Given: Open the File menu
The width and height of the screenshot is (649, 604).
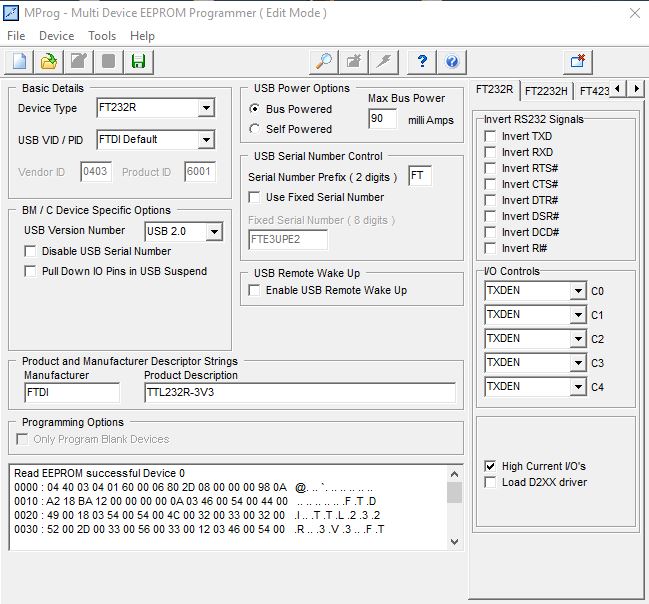Looking at the screenshot, I should click(16, 36).
